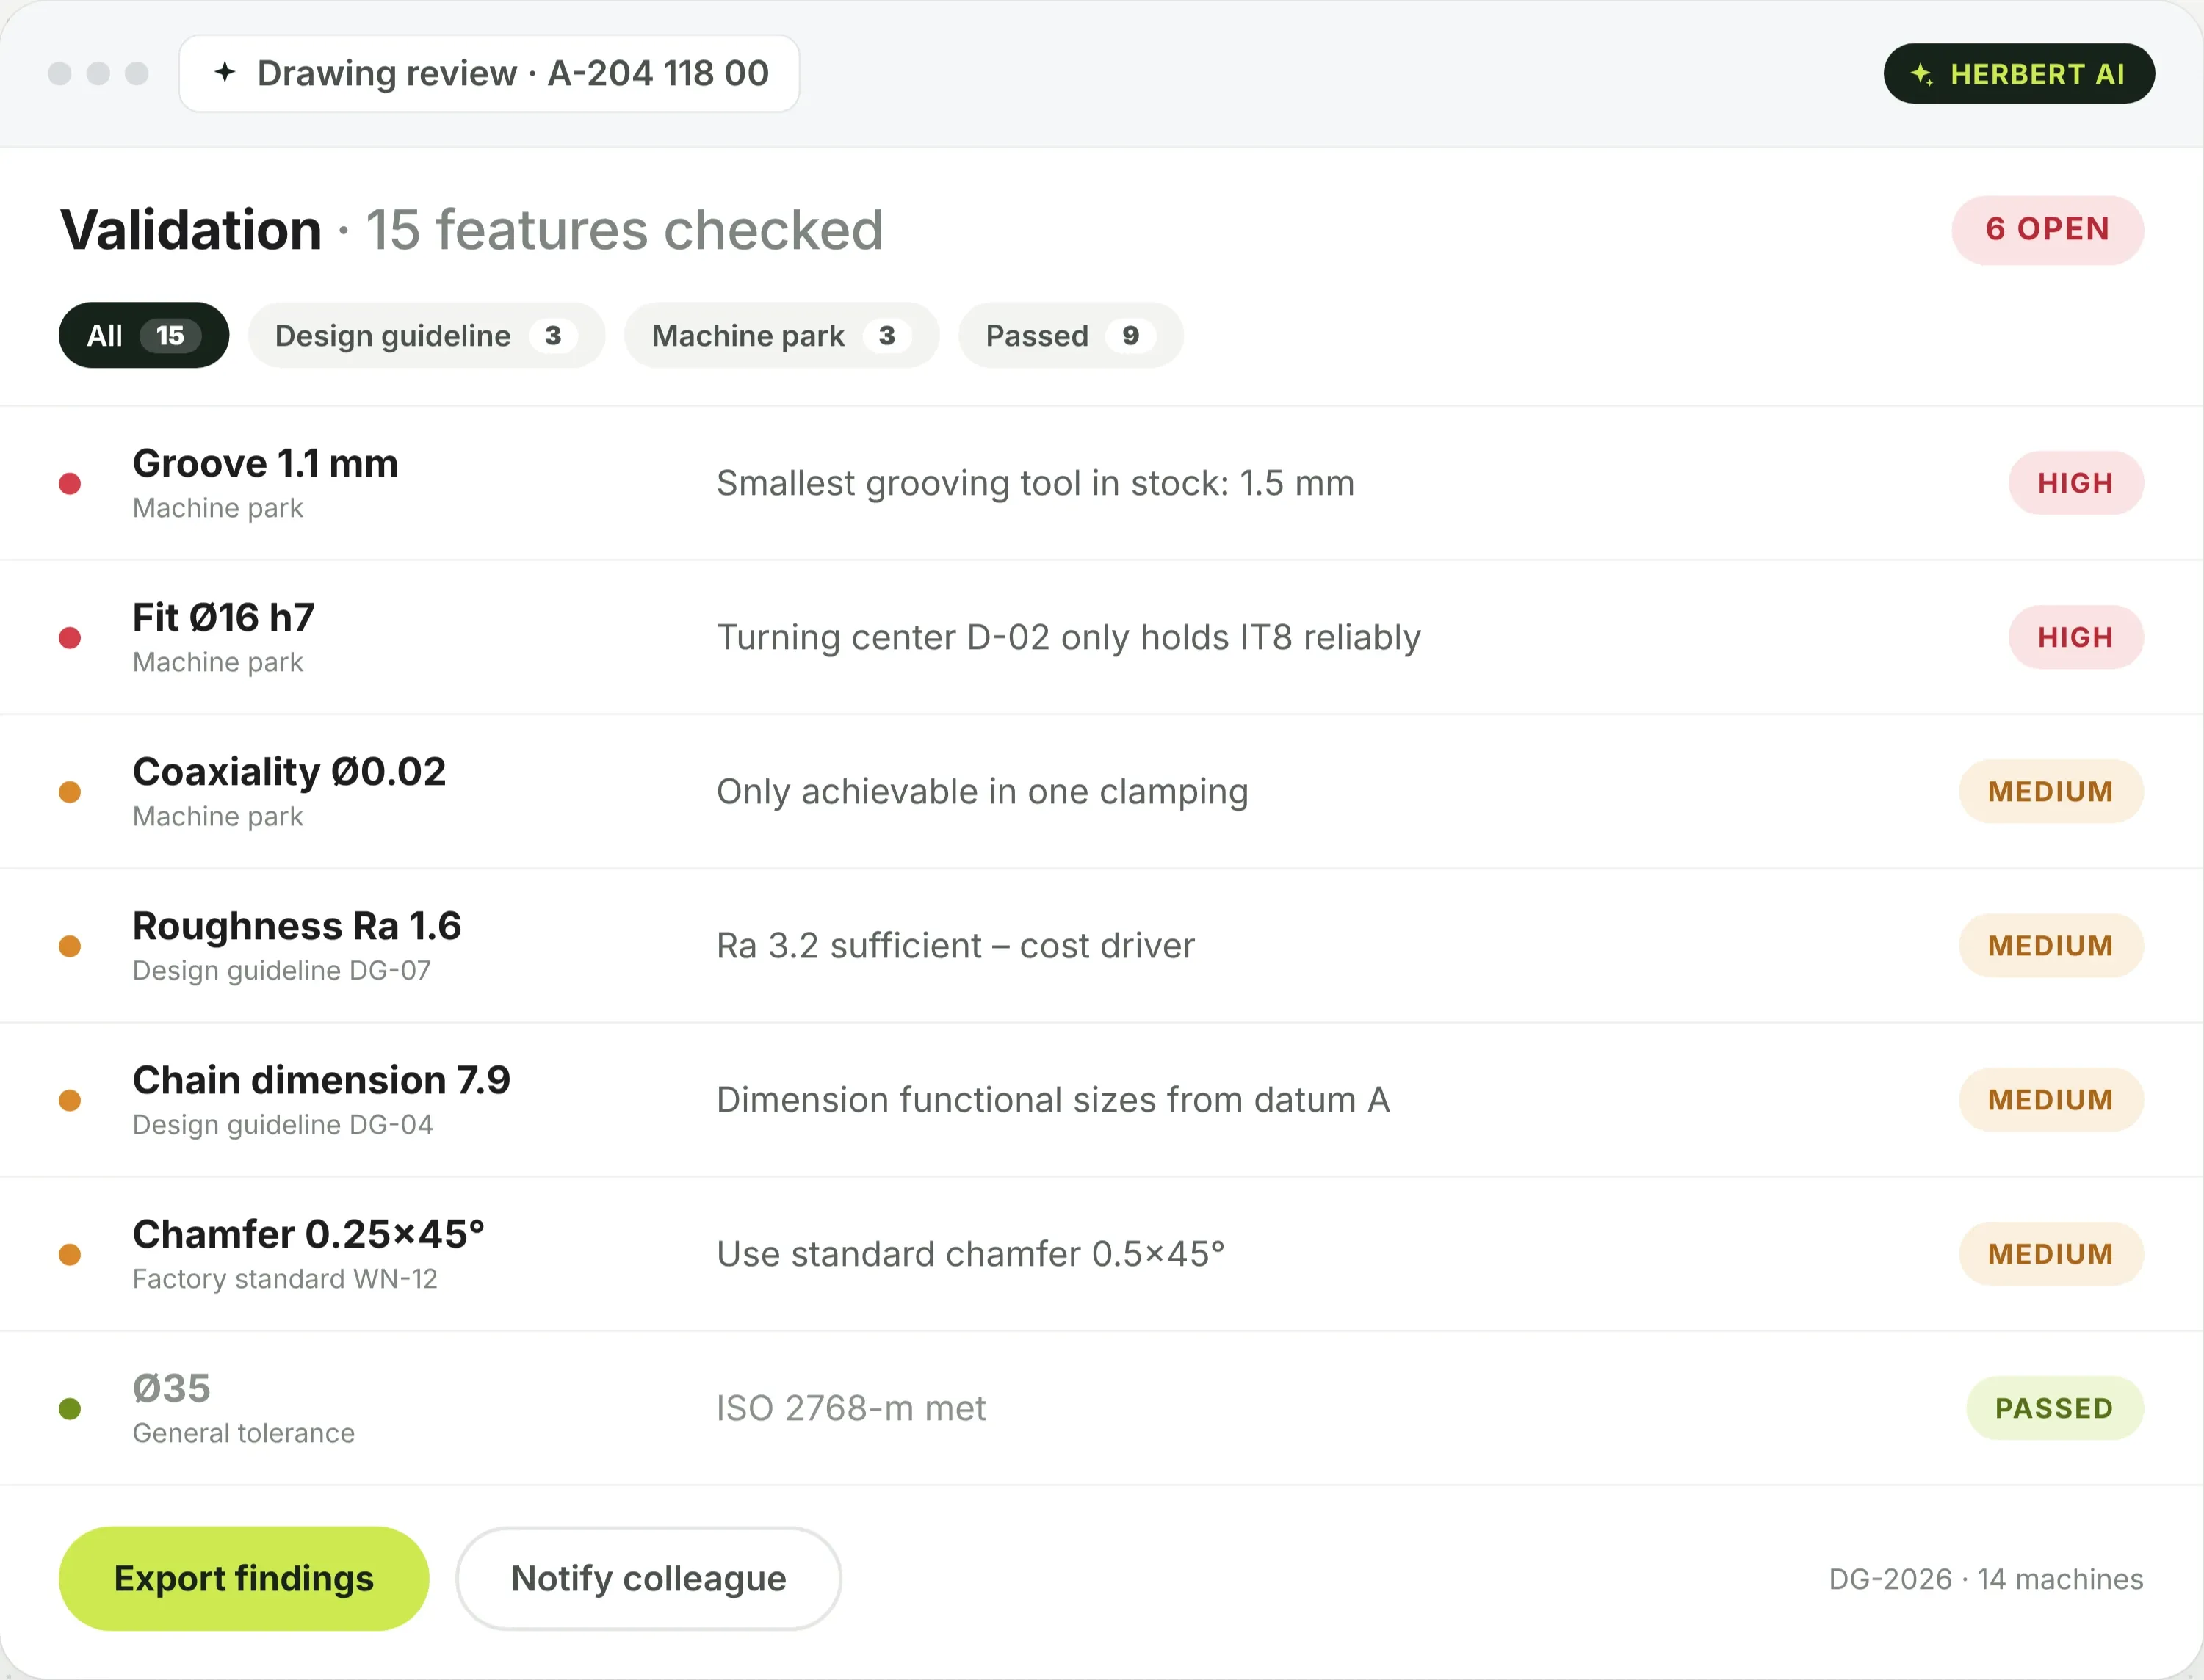Click the sparkle icon in HERBERT AI badge

tap(1921, 74)
